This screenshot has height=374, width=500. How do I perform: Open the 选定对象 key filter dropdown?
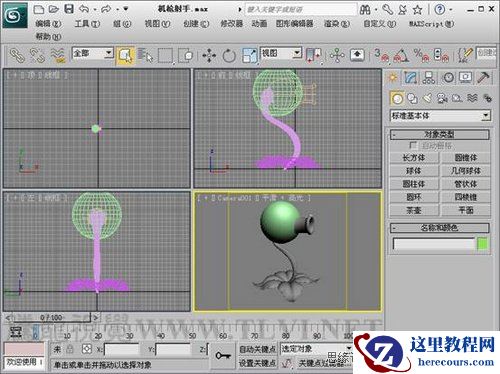pos(317,349)
